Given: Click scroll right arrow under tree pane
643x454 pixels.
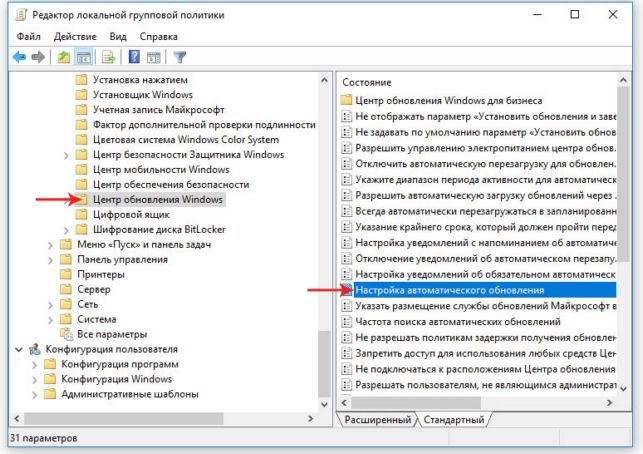Looking at the screenshot, I should point(310,418).
